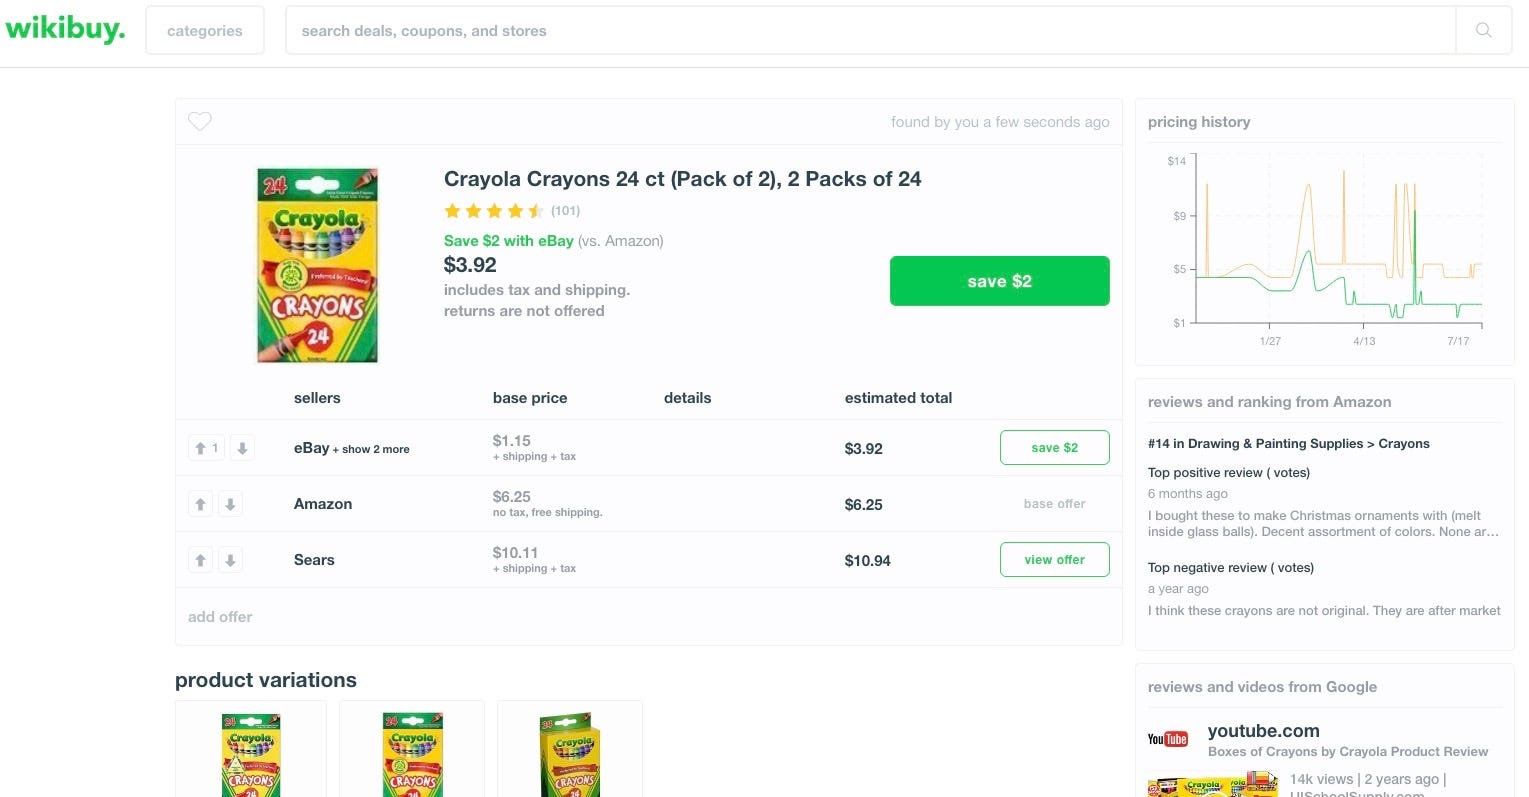Open the youtube.com review link
1529x797 pixels.
click(x=1263, y=731)
